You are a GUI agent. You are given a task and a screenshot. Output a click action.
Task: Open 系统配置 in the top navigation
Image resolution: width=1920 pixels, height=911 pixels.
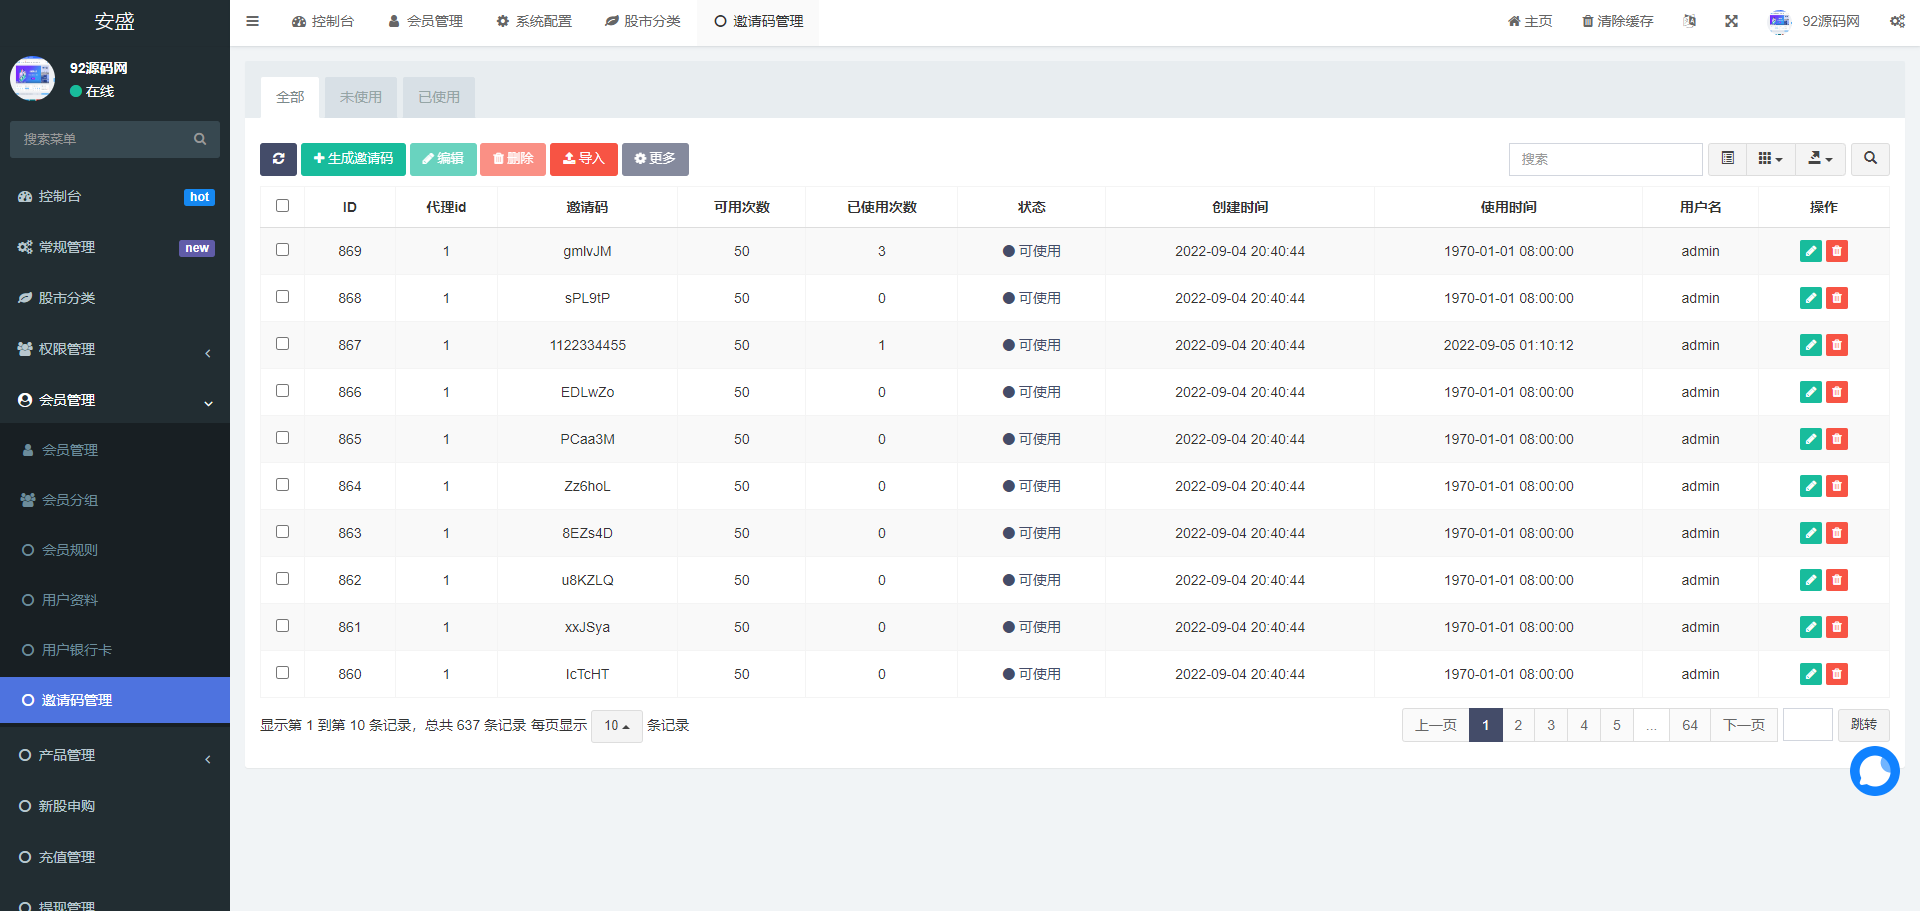[534, 21]
